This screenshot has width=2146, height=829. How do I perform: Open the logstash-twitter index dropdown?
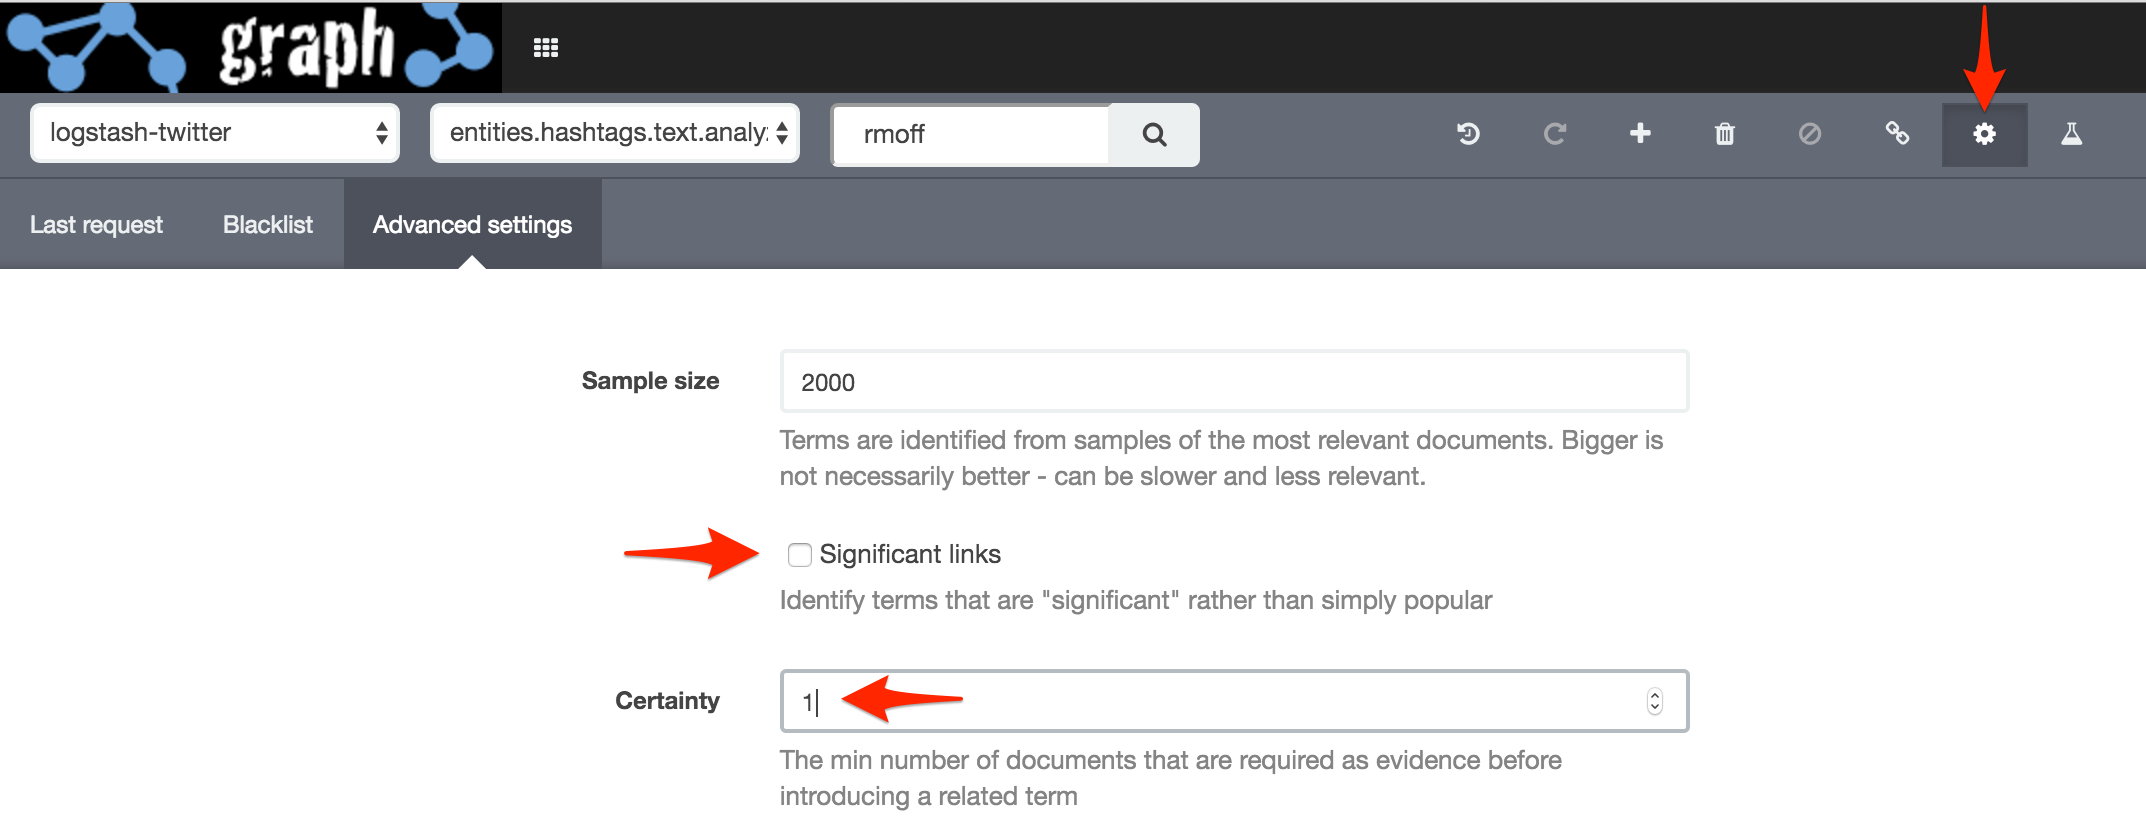pyautogui.click(x=215, y=133)
